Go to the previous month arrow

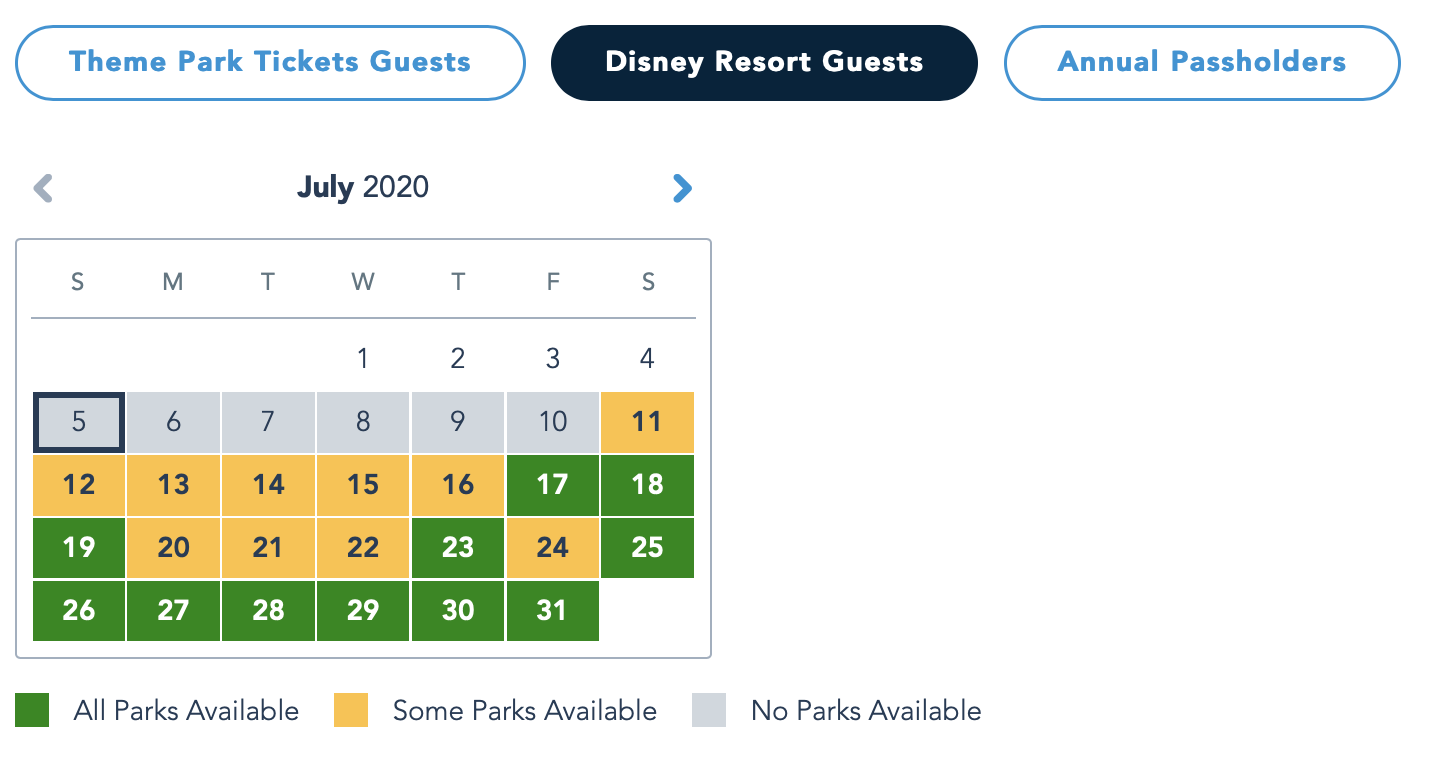tap(43, 188)
